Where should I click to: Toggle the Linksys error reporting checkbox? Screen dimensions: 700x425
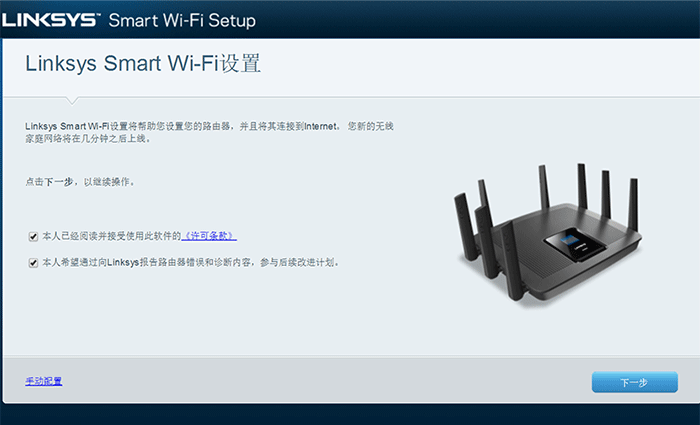(x=33, y=263)
